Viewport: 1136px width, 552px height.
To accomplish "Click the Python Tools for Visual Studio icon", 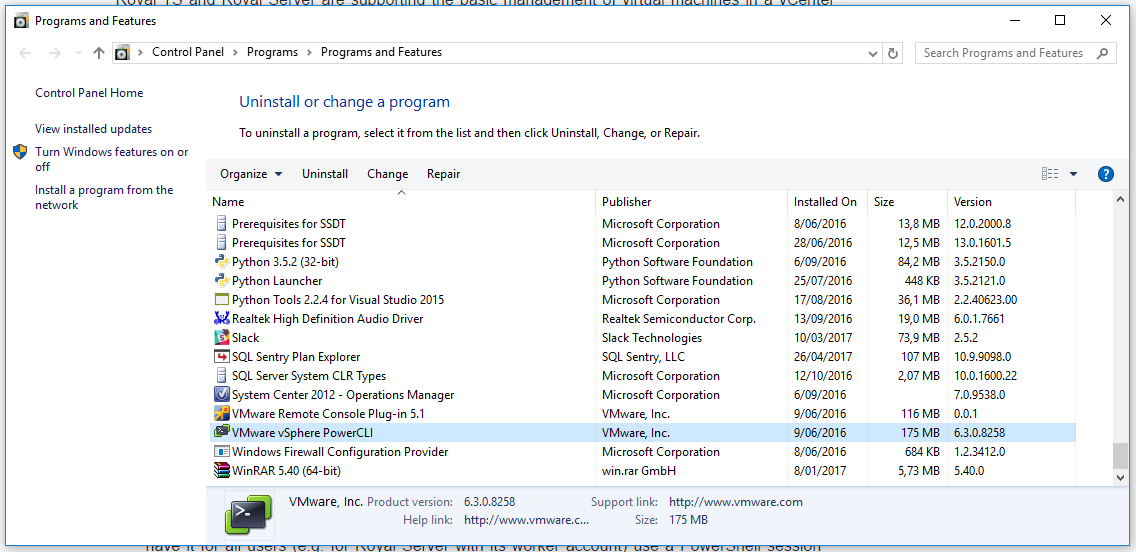I will [222, 299].
